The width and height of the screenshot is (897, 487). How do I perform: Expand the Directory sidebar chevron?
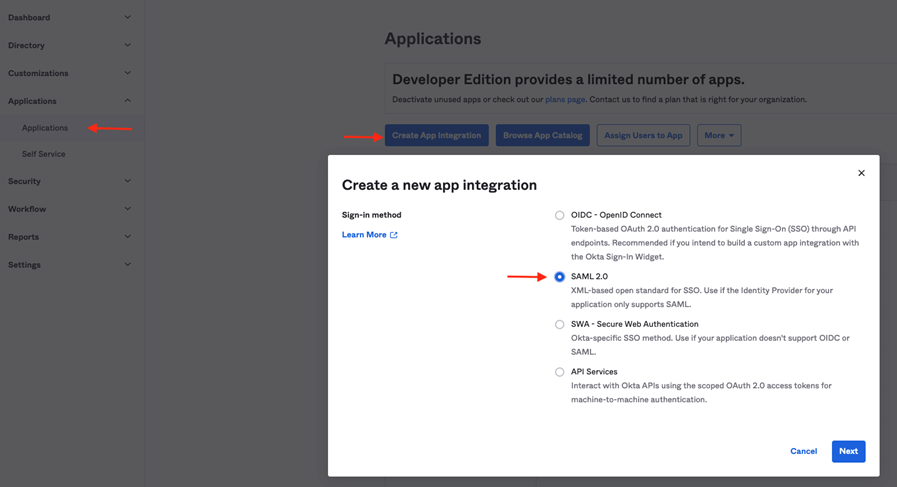pos(128,45)
